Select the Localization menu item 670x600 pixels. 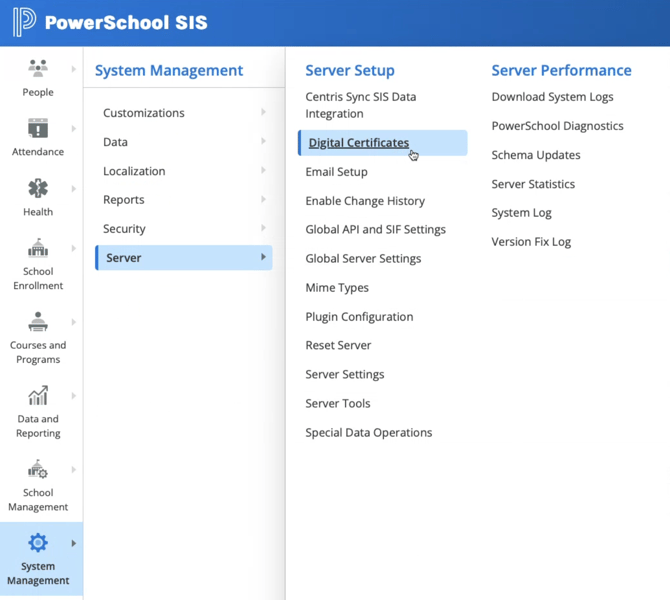tap(134, 171)
